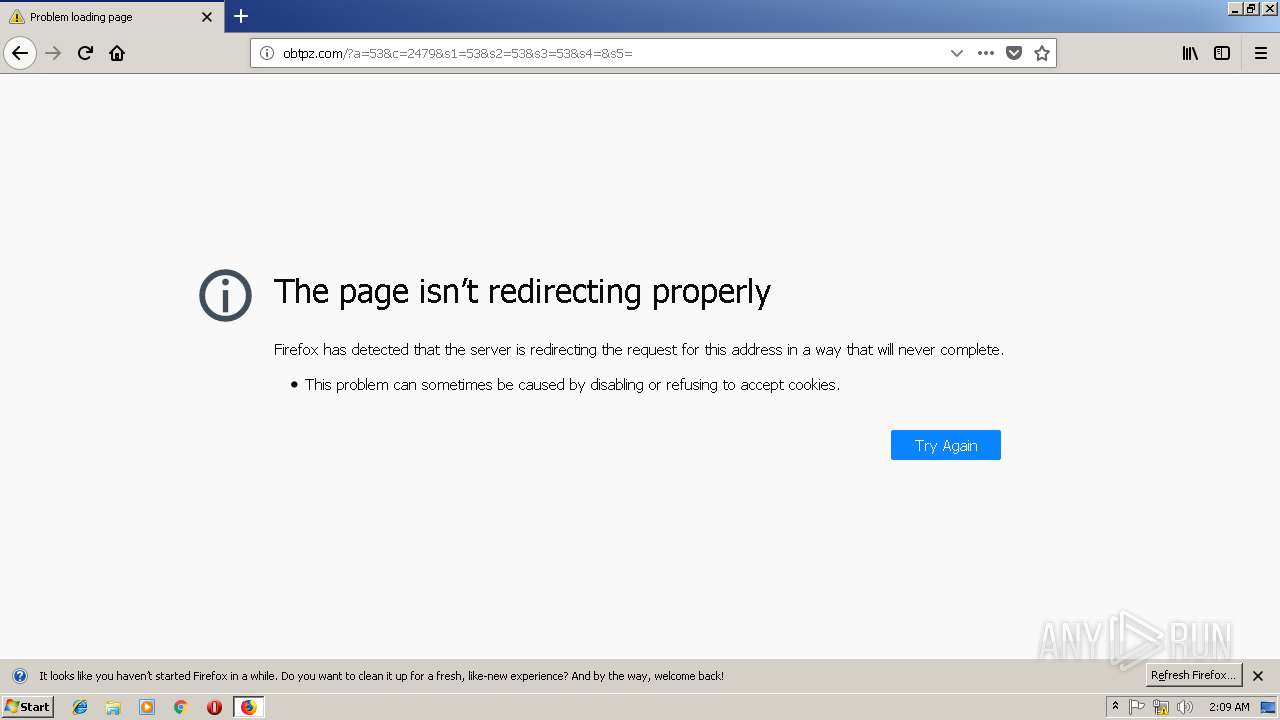Click the Try Again button
Viewport: 1280px width, 720px height.
click(x=946, y=445)
